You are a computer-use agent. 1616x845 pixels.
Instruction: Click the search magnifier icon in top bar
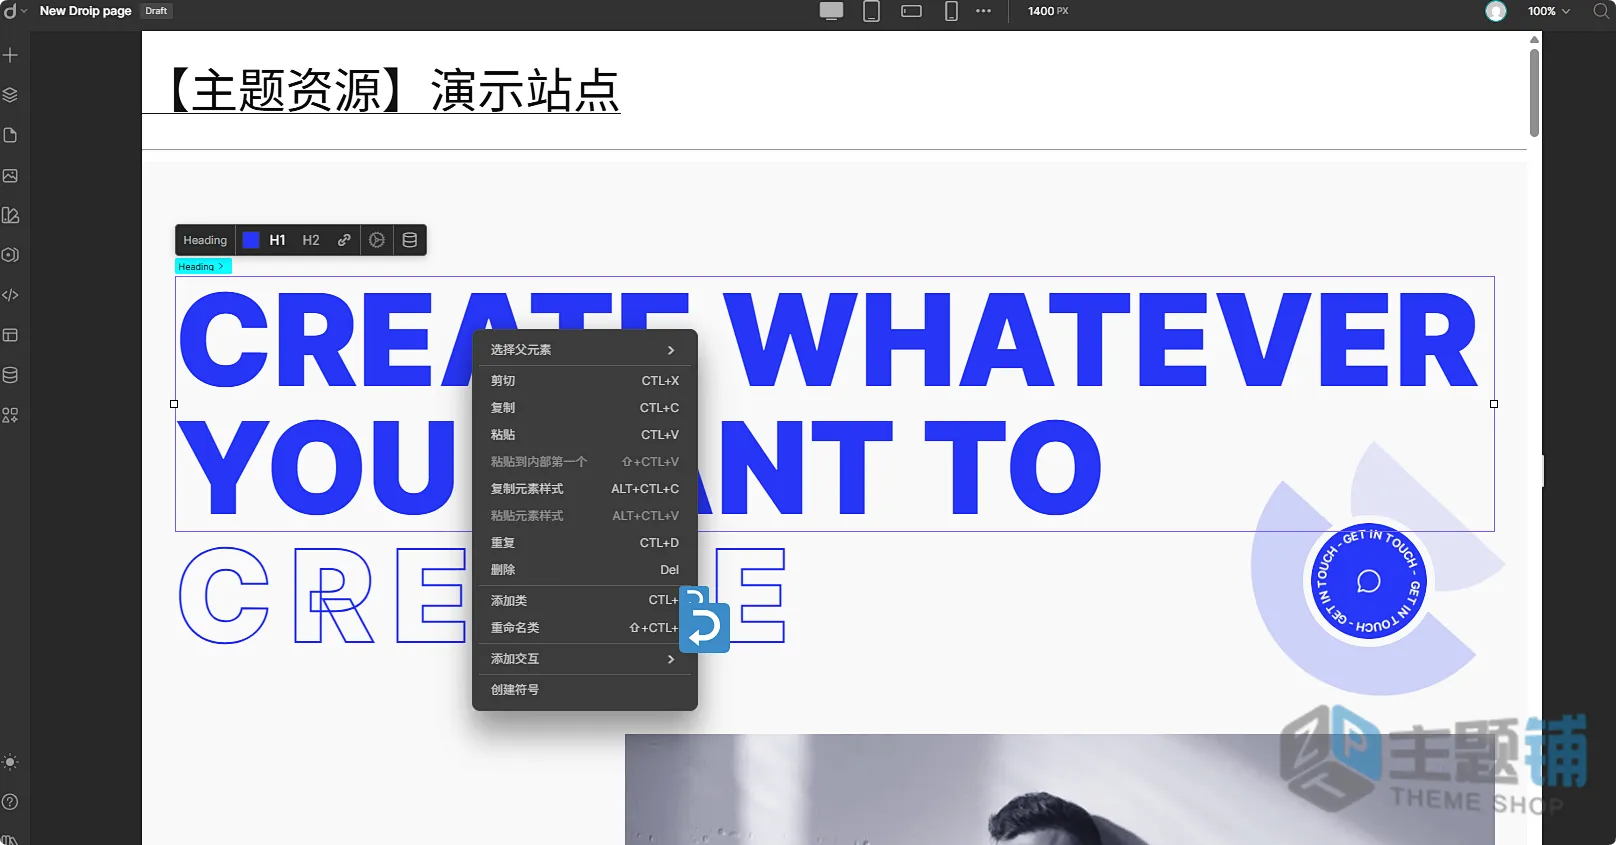click(x=1601, y=11)
